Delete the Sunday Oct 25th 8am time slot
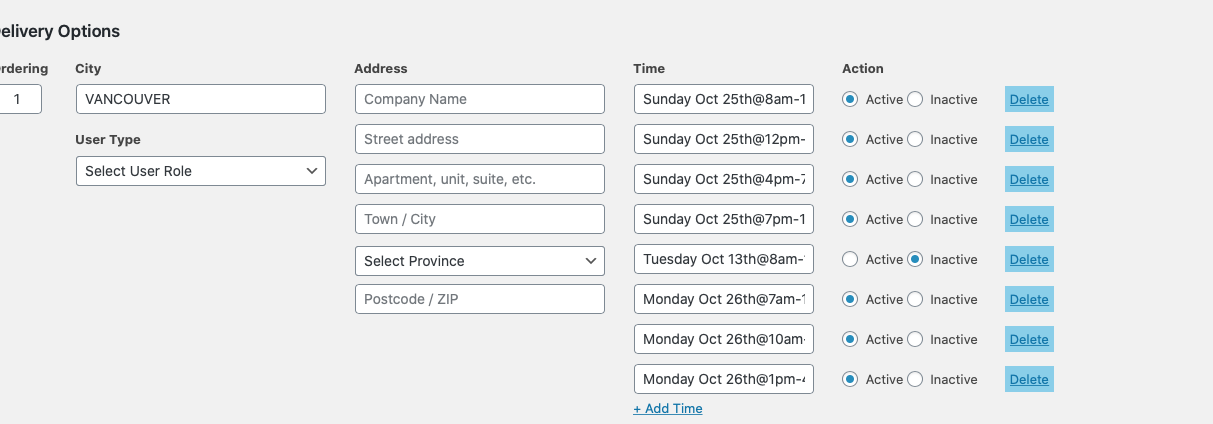 pyautogui.click(x=1029, y=99)
